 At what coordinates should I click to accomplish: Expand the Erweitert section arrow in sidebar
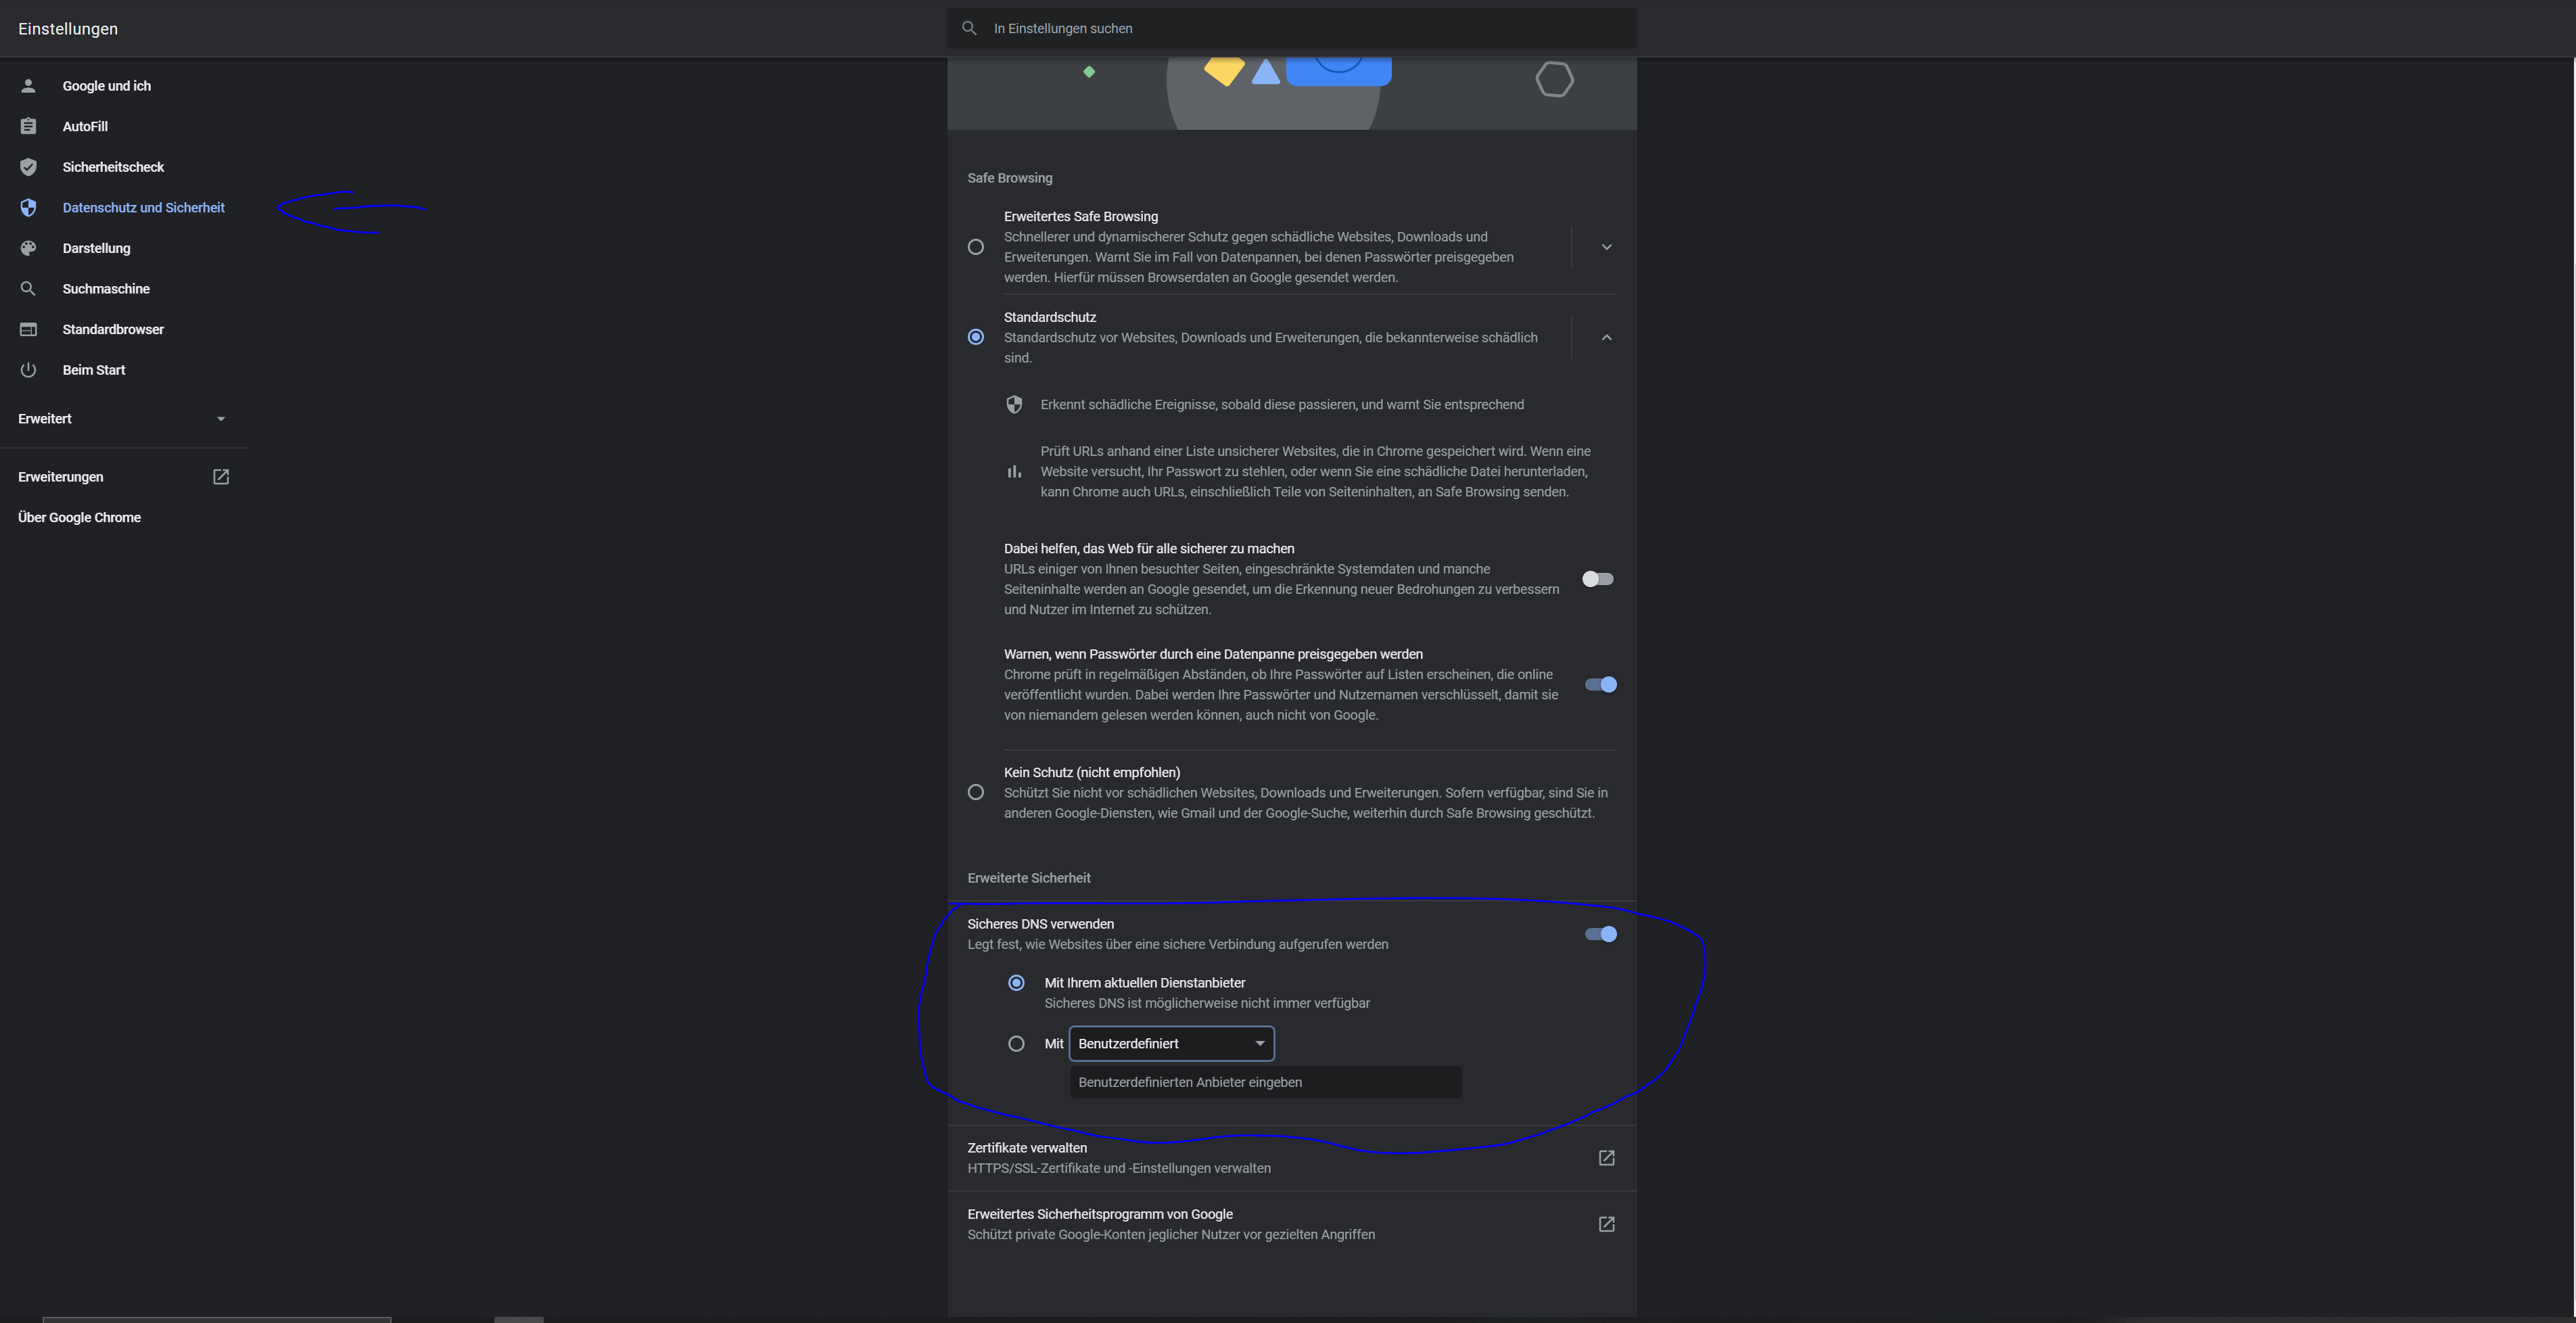click(x=221, y=419)
